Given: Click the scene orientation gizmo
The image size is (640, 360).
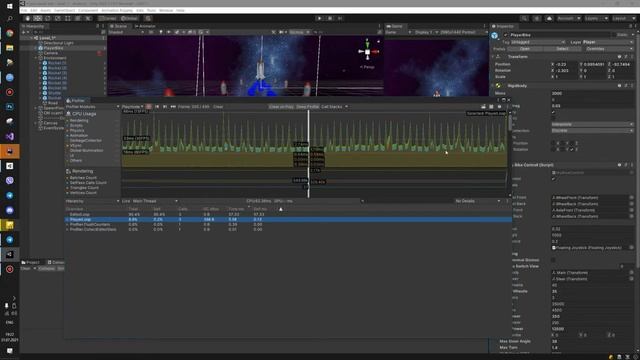Looking at the screenshot, I should tap(367, 52).
